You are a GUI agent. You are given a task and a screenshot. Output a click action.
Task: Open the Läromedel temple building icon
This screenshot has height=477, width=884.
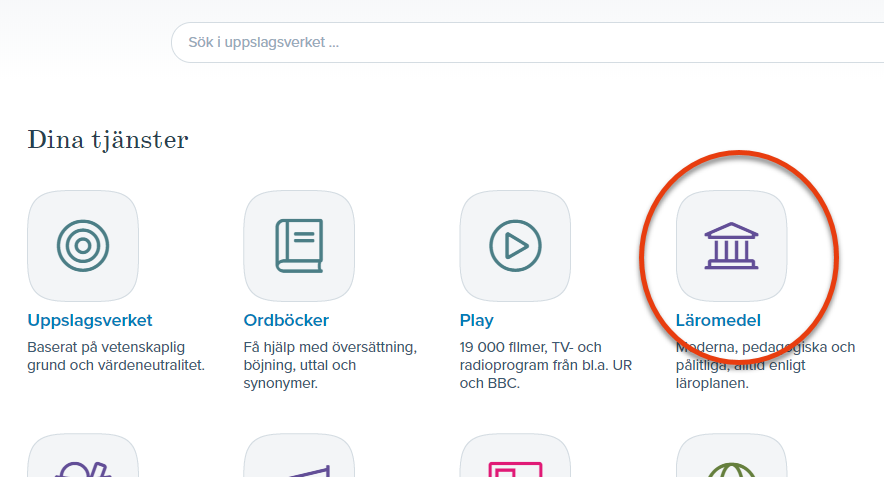click(731, 246)
